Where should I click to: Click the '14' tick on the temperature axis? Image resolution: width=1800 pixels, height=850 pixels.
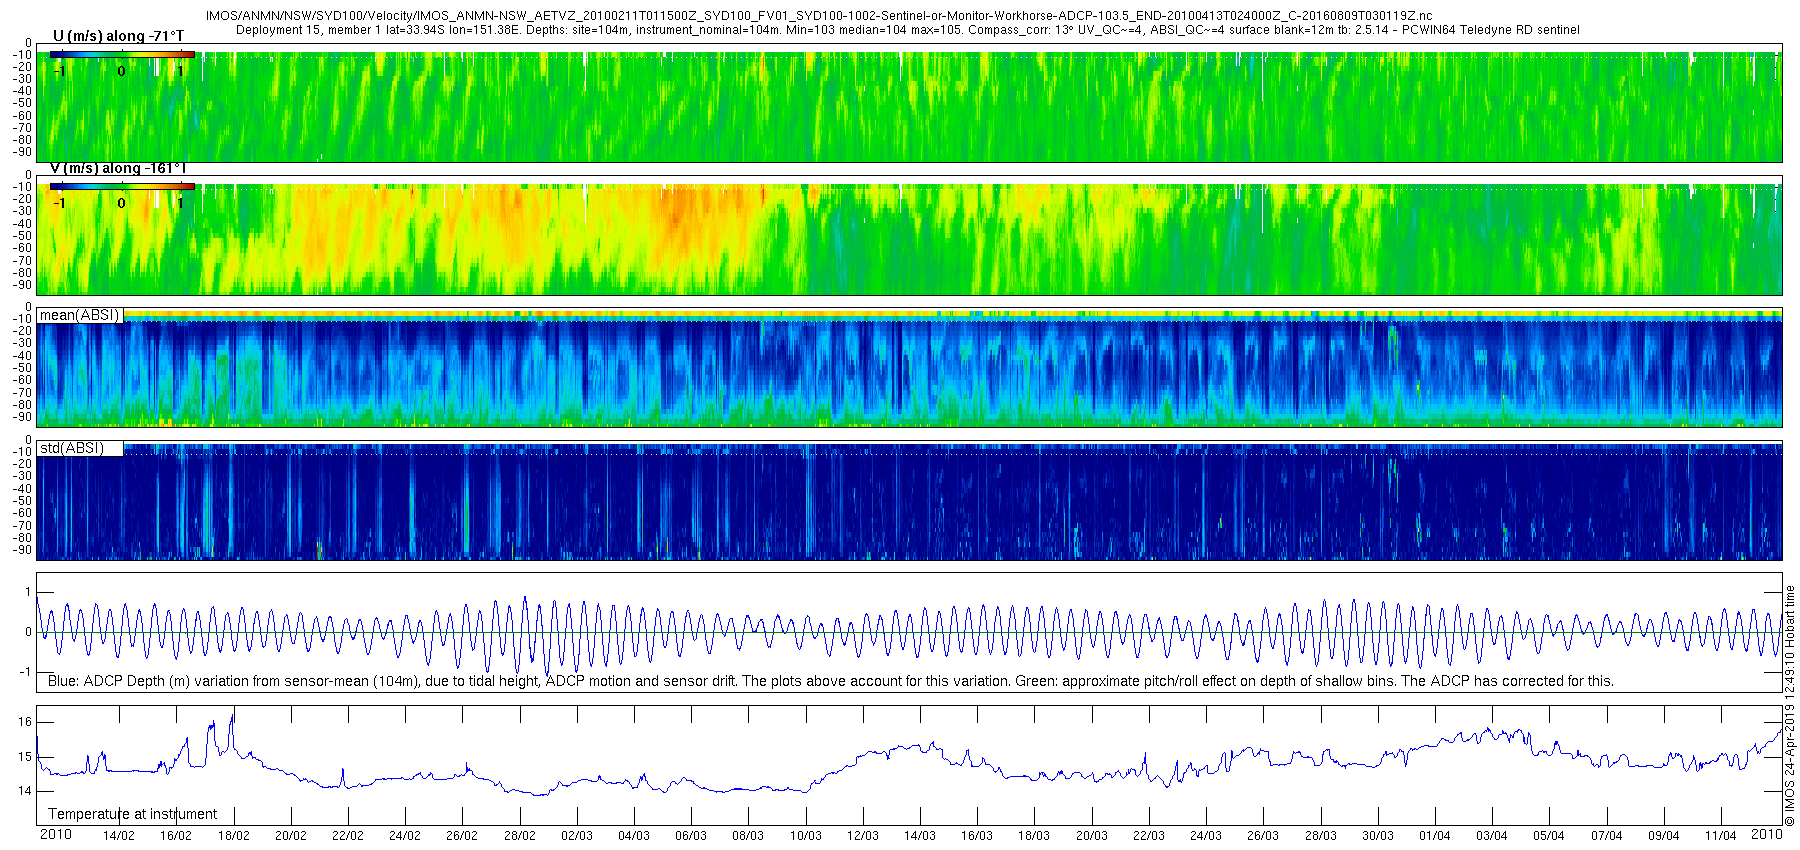[x=25, y=791]
